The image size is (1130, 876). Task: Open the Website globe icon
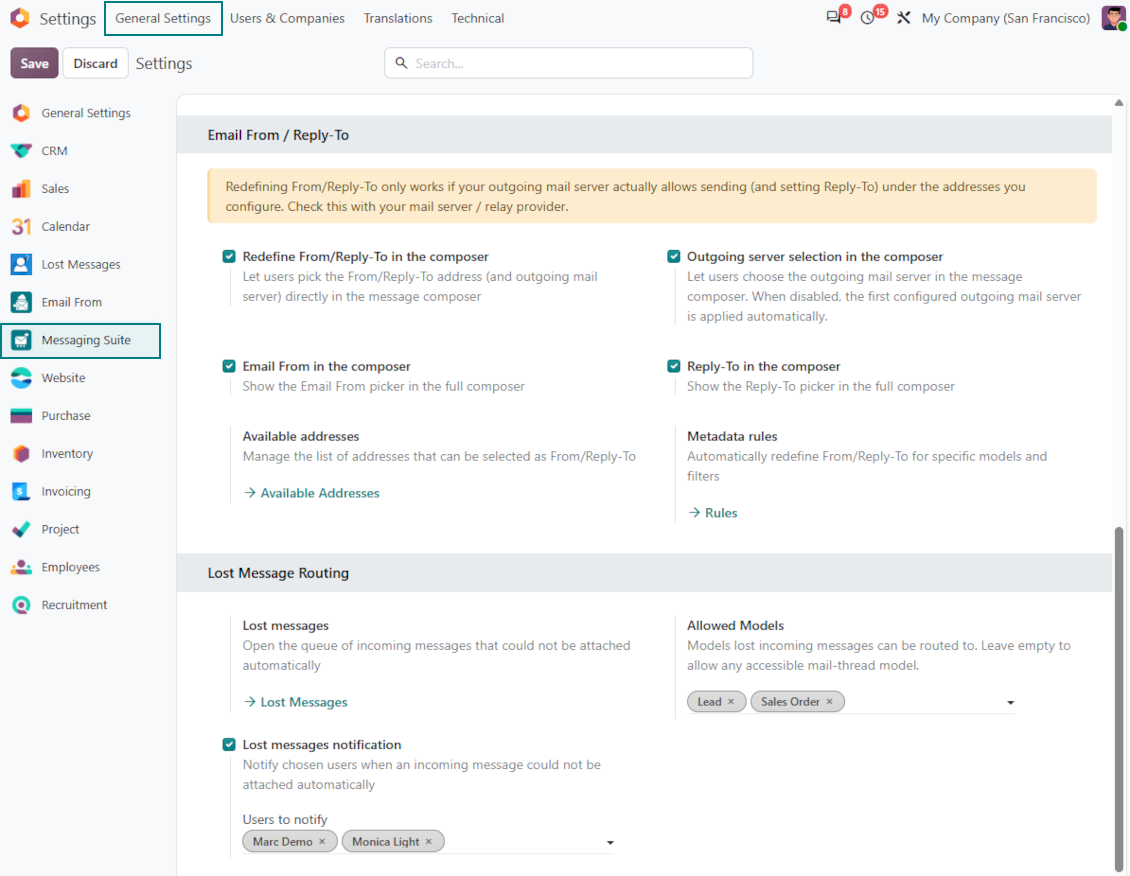pos(22,377)
